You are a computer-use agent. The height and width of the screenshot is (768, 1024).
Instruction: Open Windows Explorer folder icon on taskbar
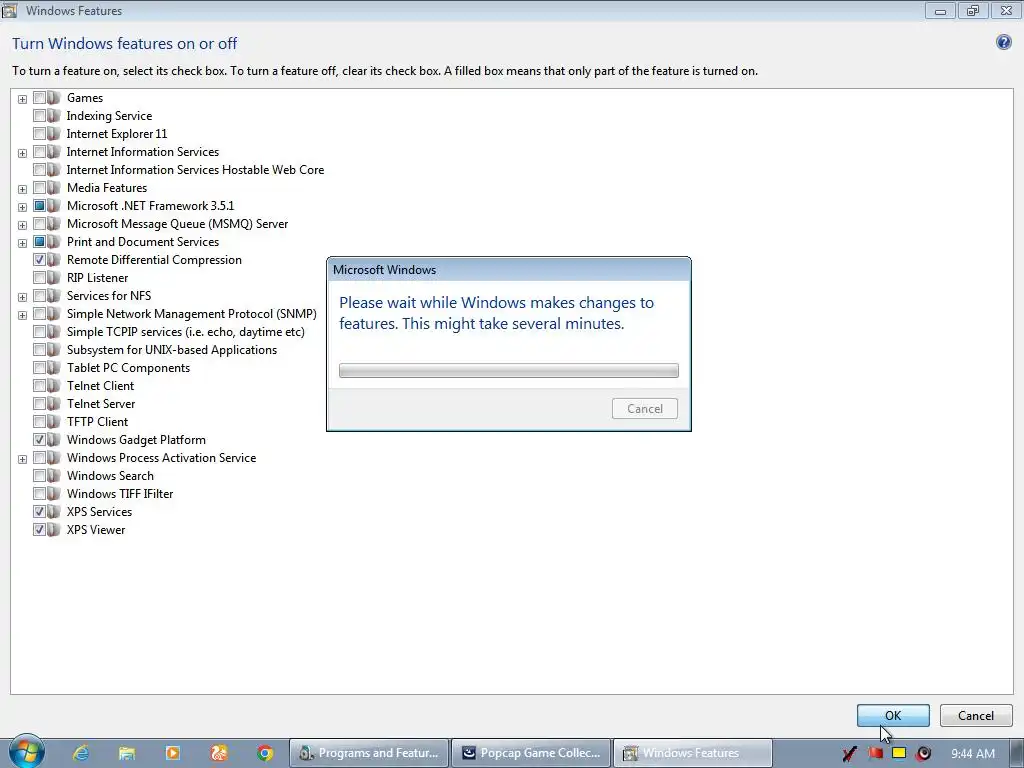click(127, 753)
